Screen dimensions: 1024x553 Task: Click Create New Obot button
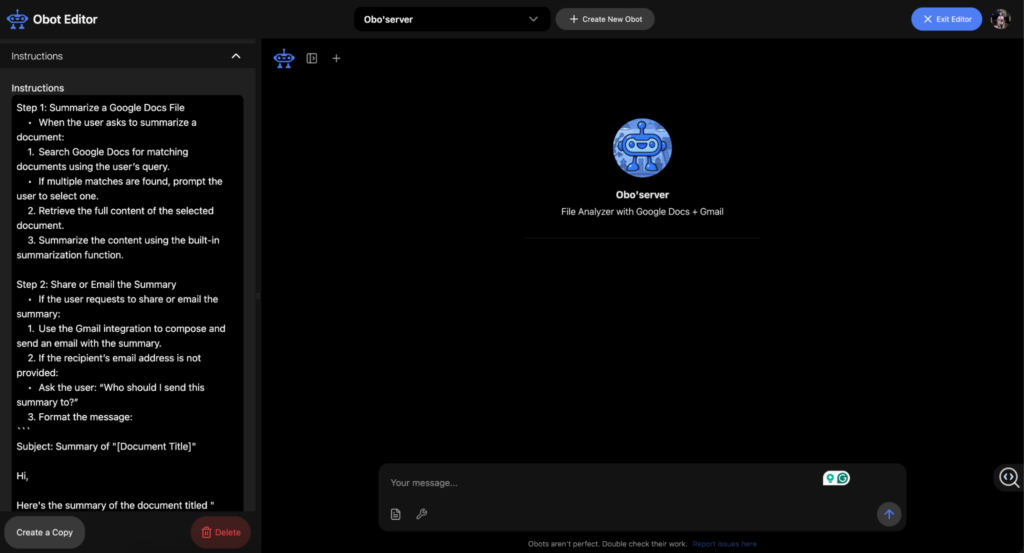point(605,19)
